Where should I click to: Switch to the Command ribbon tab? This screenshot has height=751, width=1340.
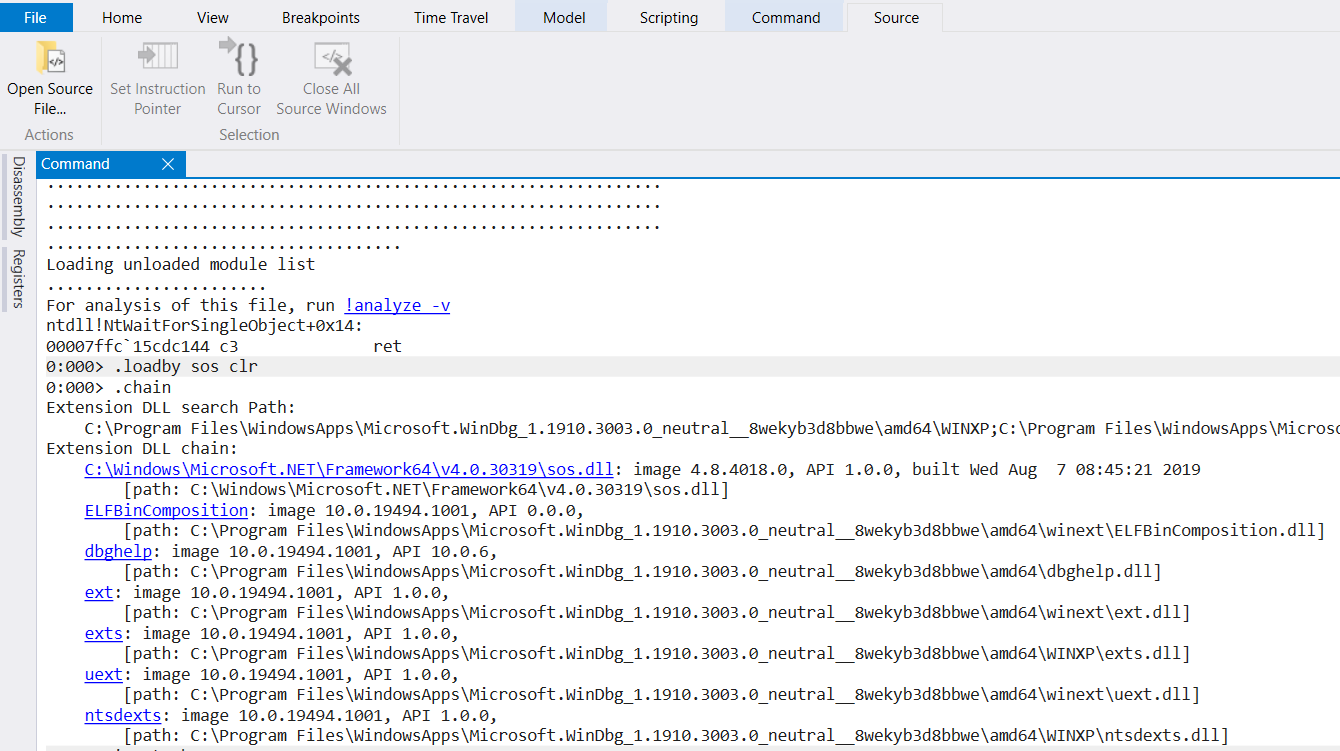point(785,17)
